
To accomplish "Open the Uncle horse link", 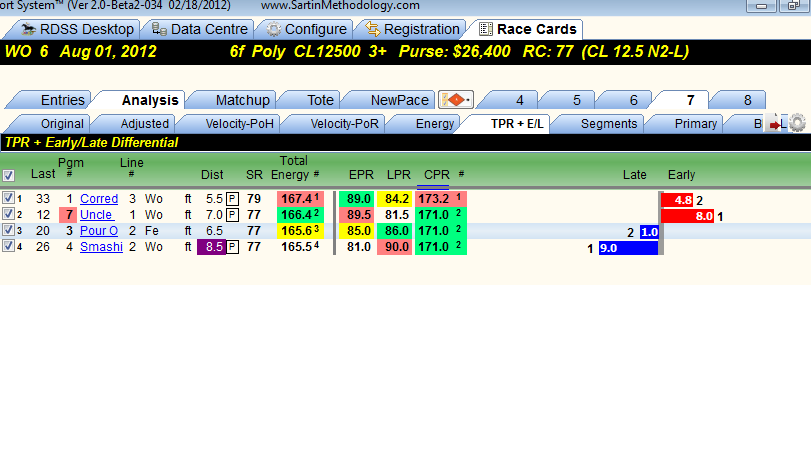I will coord(96,215).
